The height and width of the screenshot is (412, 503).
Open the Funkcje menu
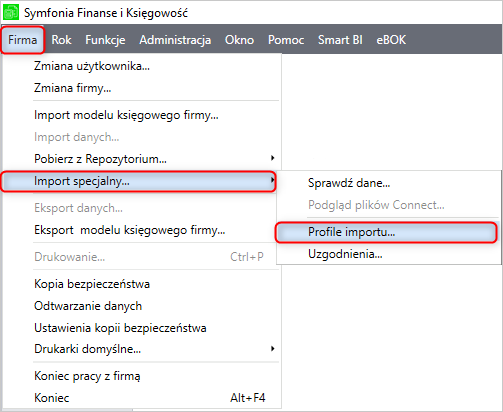coord(105,40)
